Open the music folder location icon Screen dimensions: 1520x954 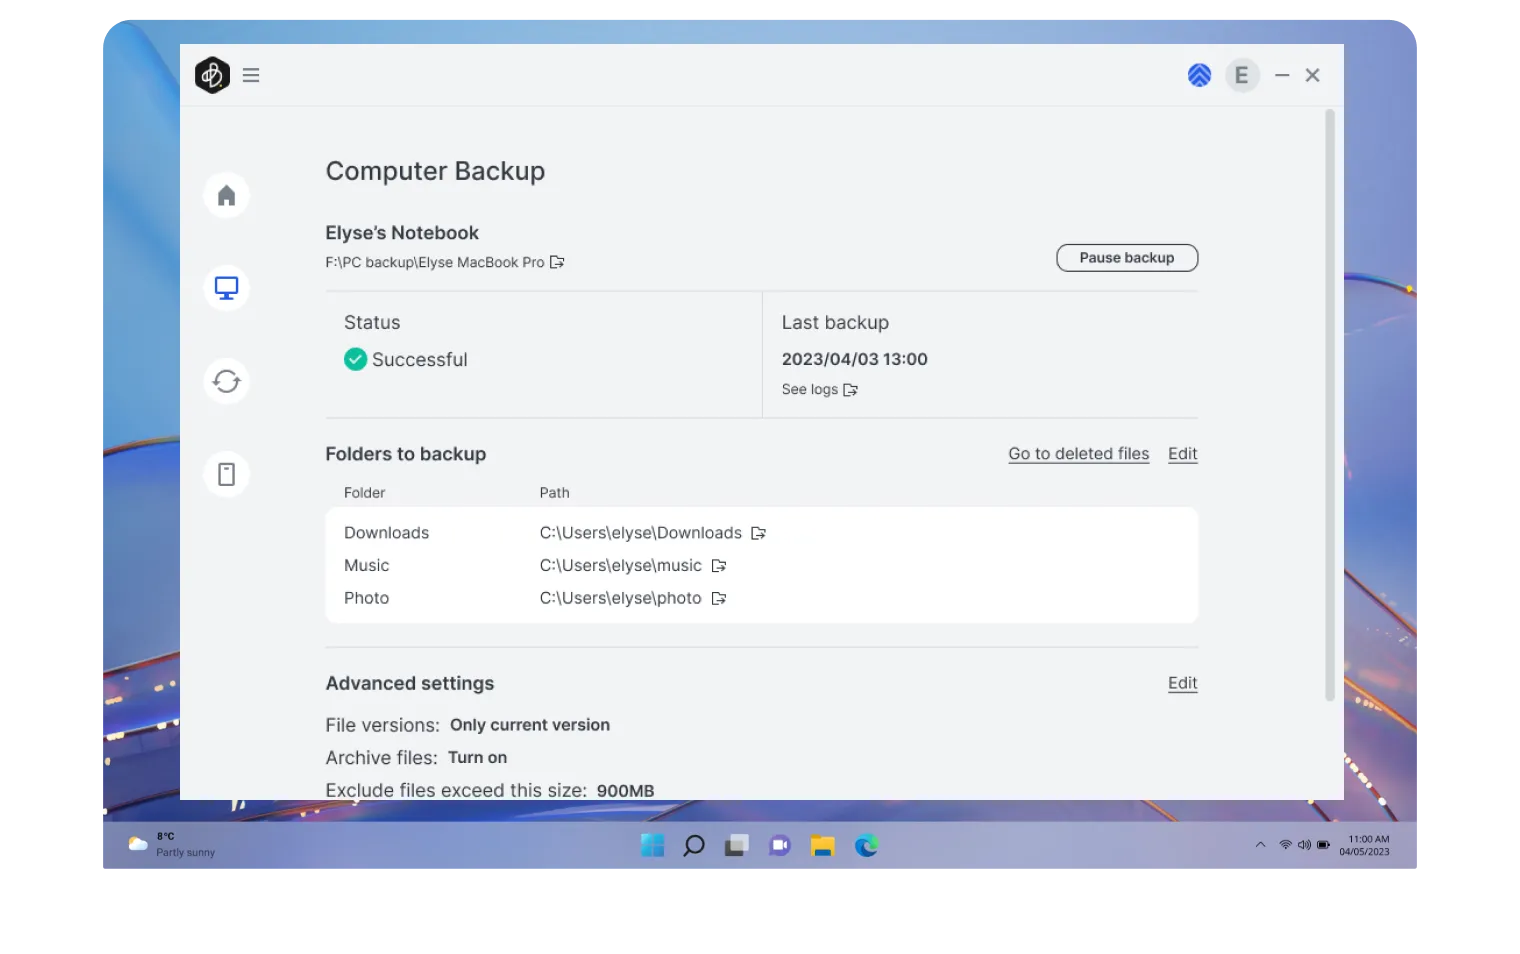pyautogui.click(x=719, y=565)
